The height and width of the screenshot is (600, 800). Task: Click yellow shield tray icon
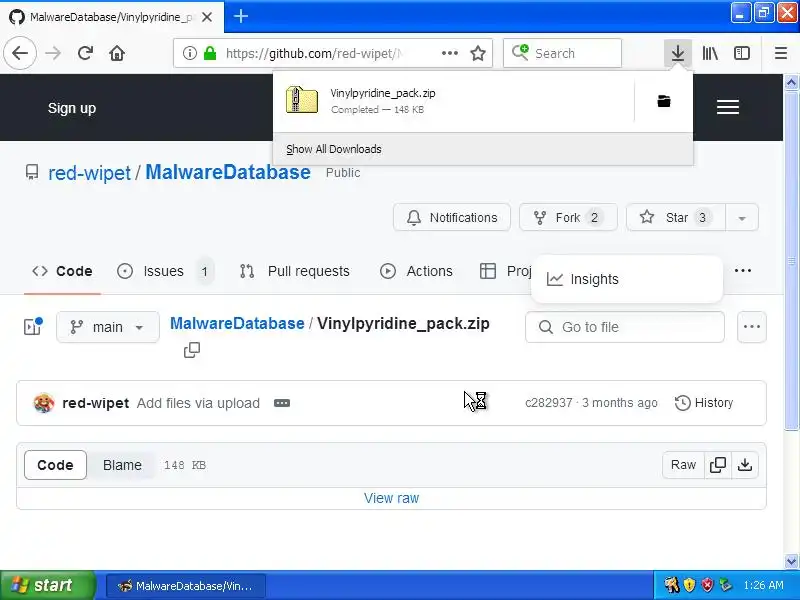(689, 585)
